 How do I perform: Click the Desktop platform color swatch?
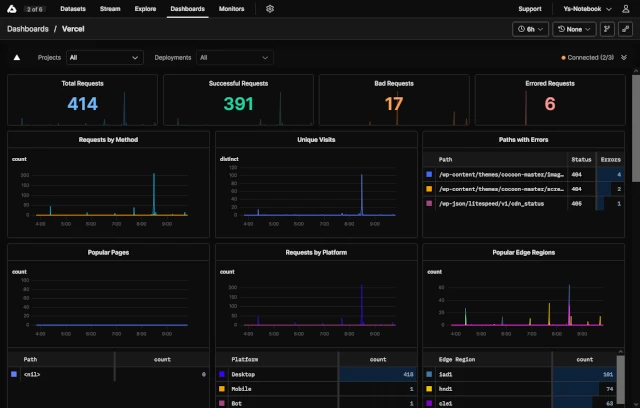pyautogui.click(x=222, y=374)
